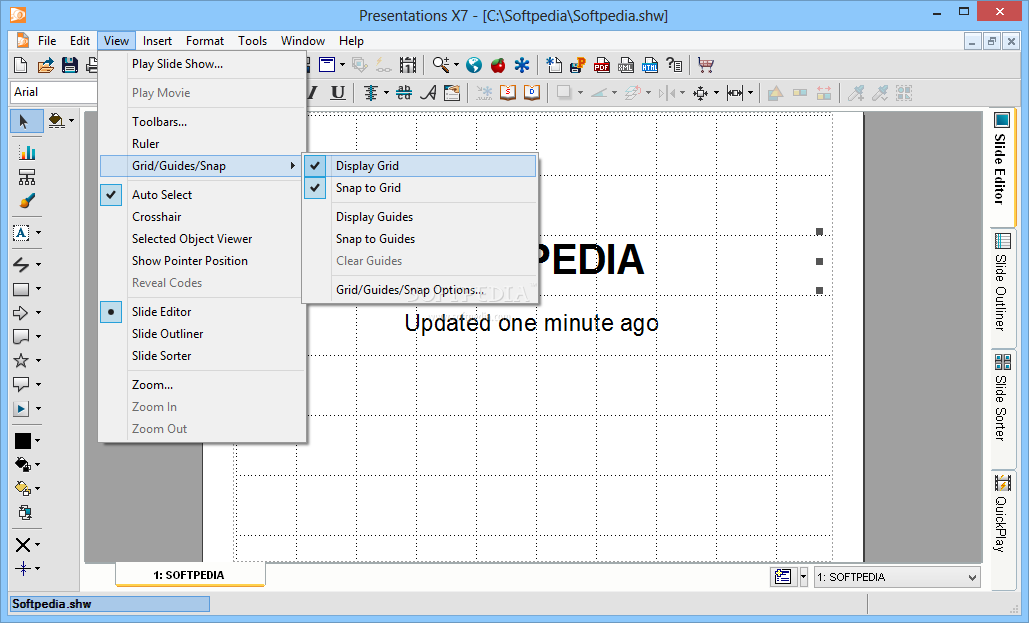Choose Slide Outliner in View menu
This screenshot has height=623, width=1029.
(x=202, y=334)
